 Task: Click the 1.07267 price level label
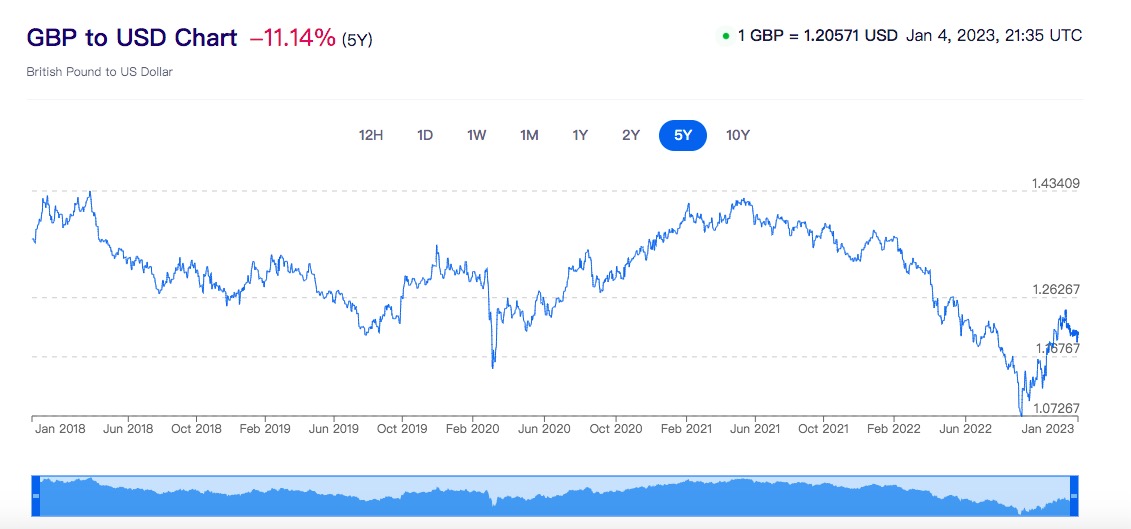pyautogui.click(x=1055, y=408)
